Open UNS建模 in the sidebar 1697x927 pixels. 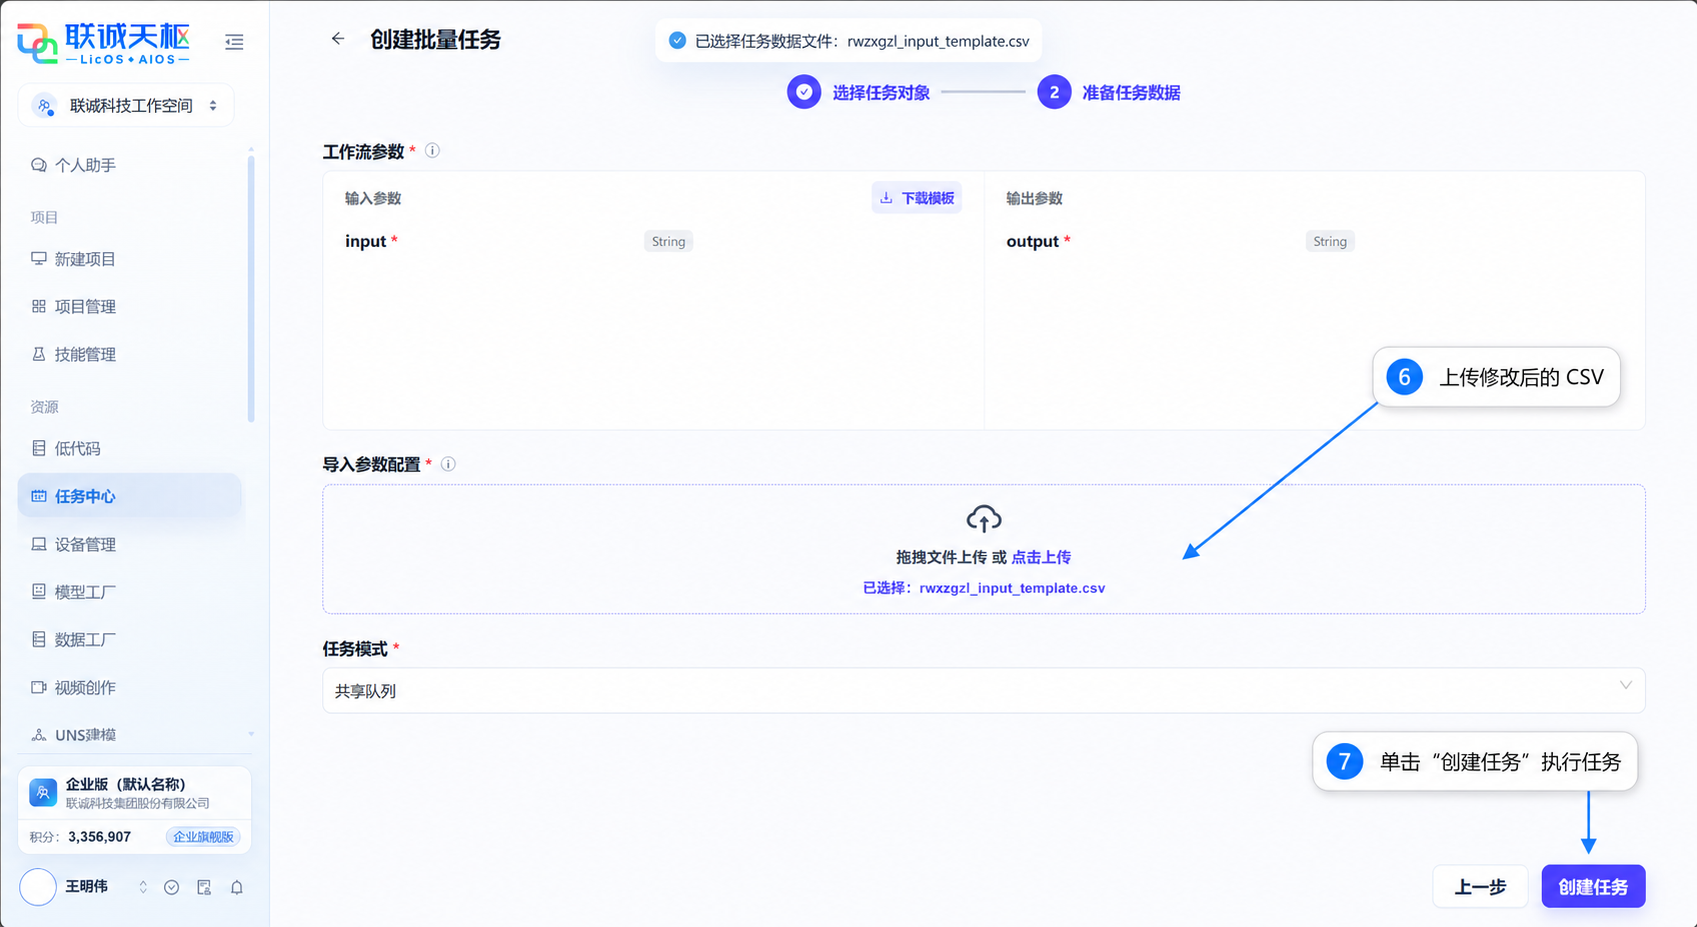click(x=130, y=735)
